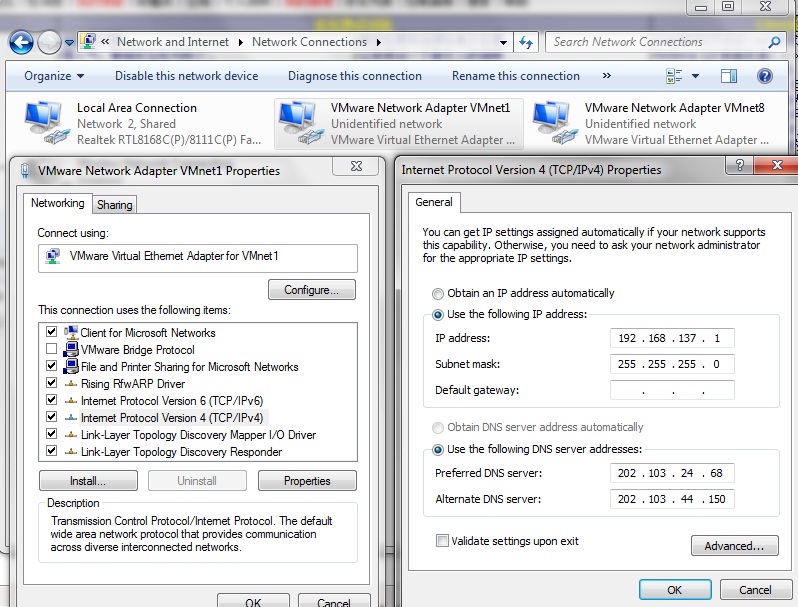This screenshot has height=607, width=798.
Task: Click the greyed Forward arrow button
Action: pos(49,42)
